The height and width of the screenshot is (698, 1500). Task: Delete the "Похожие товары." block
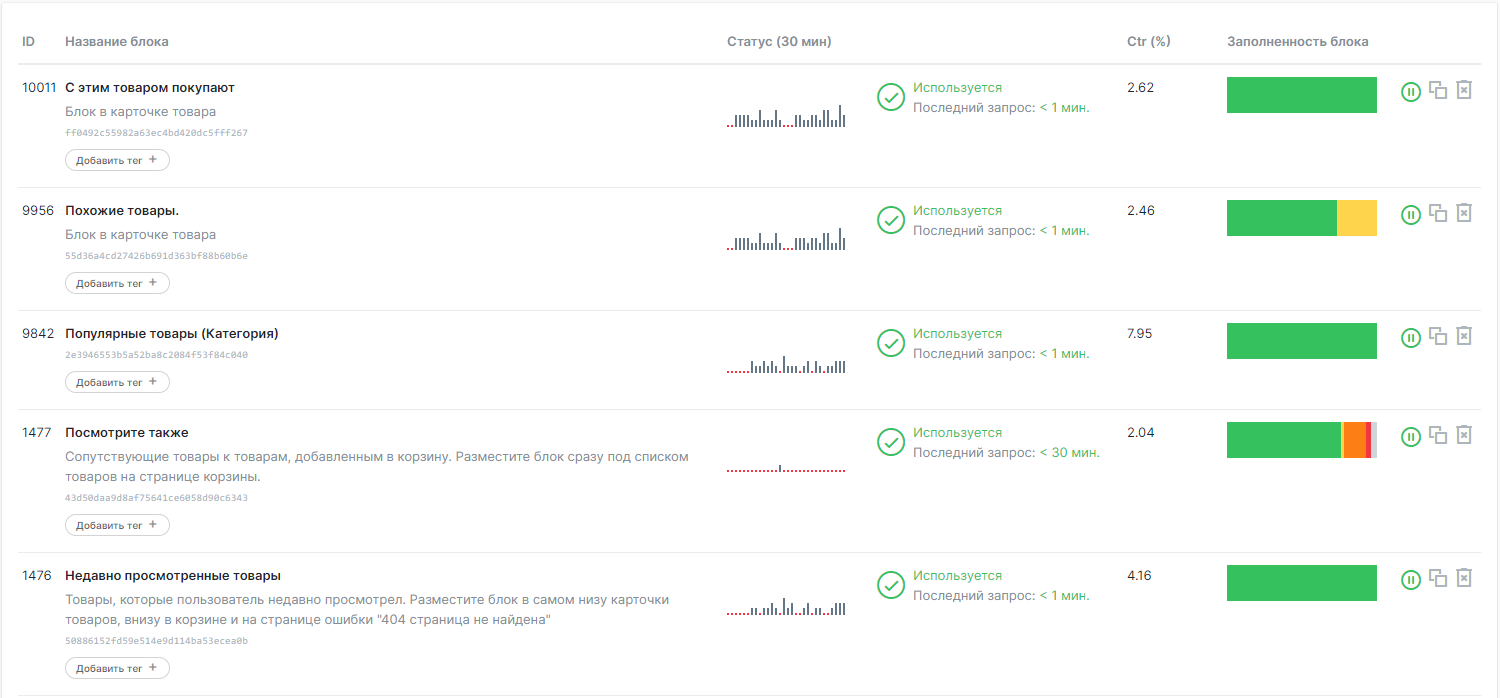tap(1464, 213)
